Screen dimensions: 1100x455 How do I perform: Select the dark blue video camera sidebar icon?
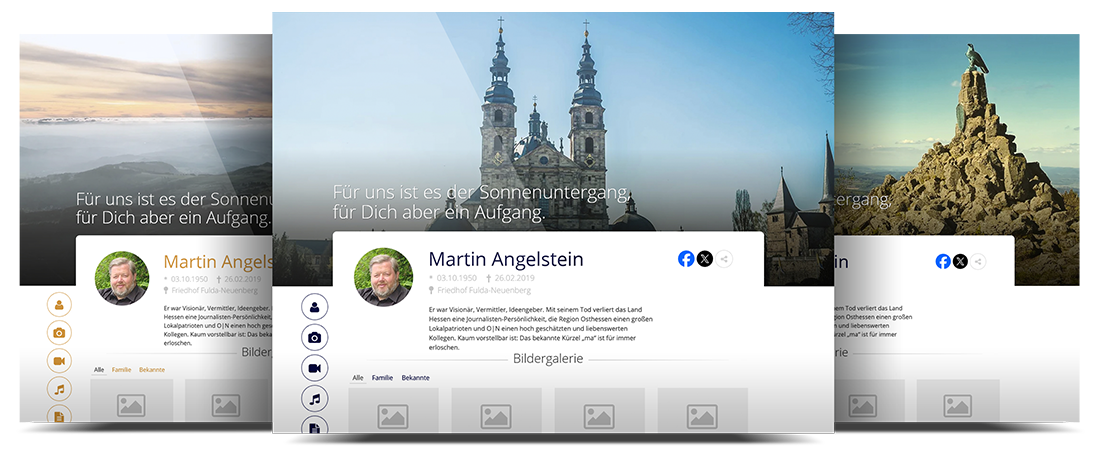point(315,368)
